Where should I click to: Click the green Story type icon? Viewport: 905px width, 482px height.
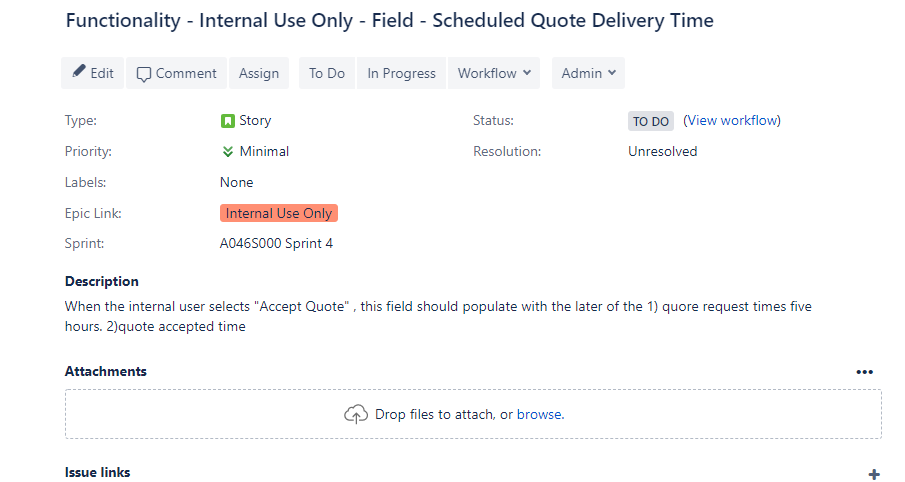pos(228,121)
